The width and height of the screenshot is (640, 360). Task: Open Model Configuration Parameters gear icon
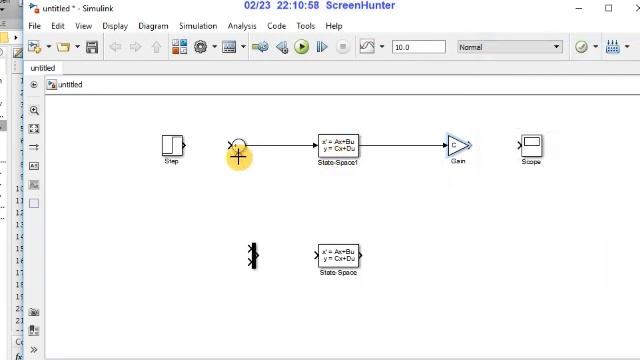click(x=200, y=47)
